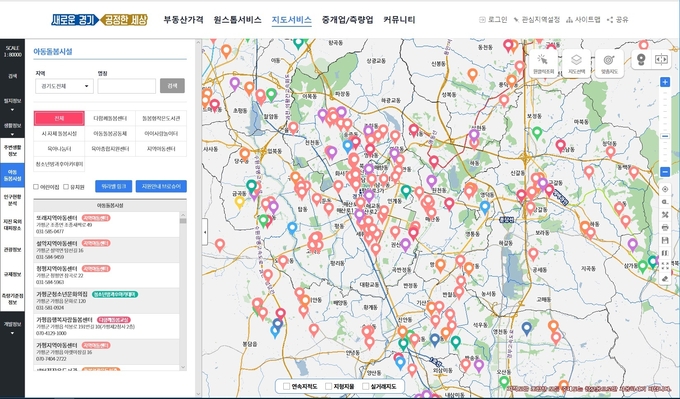Click the current location target icon
The height and width of the screenshot is (399, 680).
(665, 189)
